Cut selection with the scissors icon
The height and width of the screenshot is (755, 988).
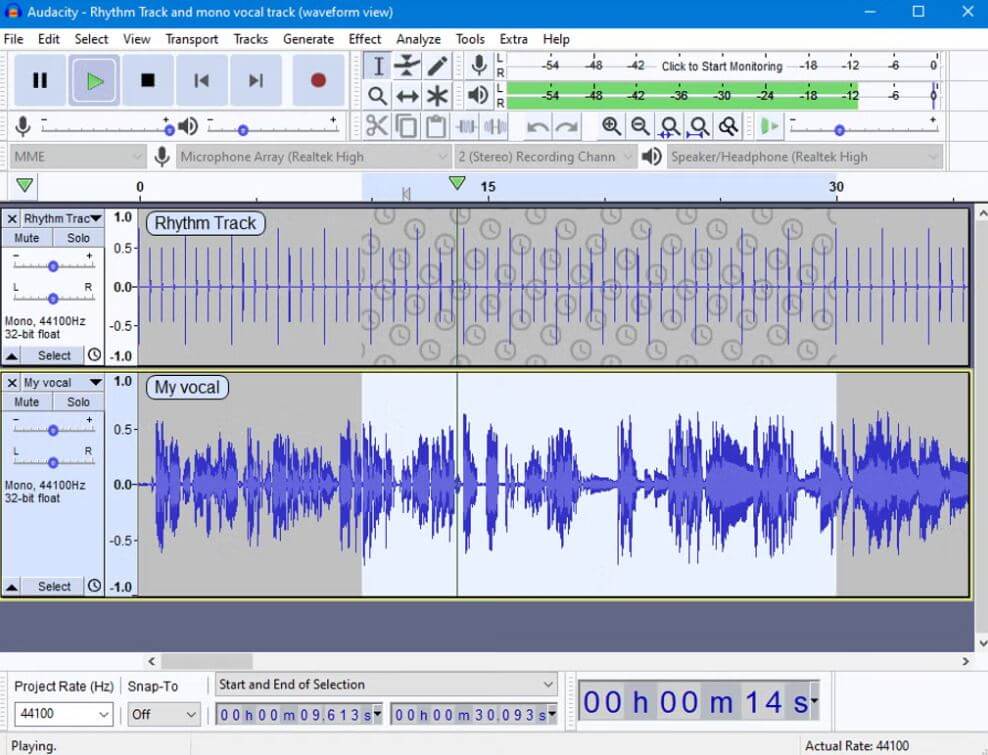click(x=377, y=126)
